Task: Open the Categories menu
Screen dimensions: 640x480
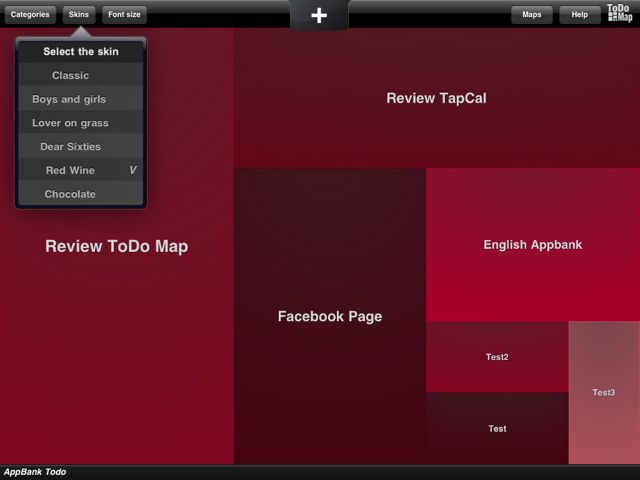Action: coord(30,15)
